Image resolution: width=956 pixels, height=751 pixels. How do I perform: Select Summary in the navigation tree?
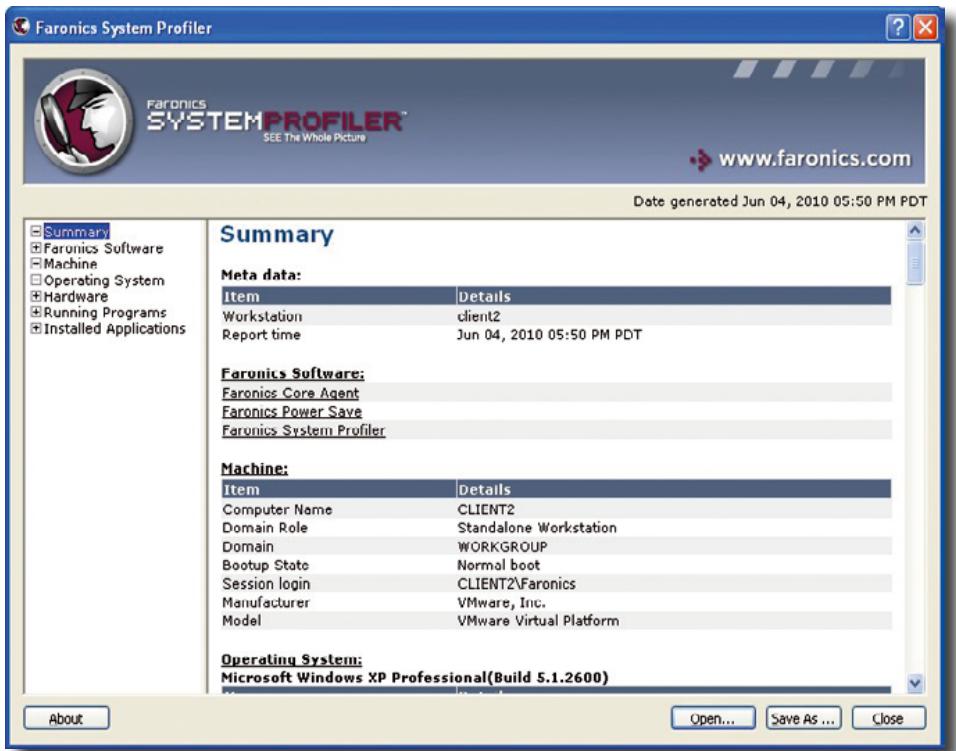[76, 232]
